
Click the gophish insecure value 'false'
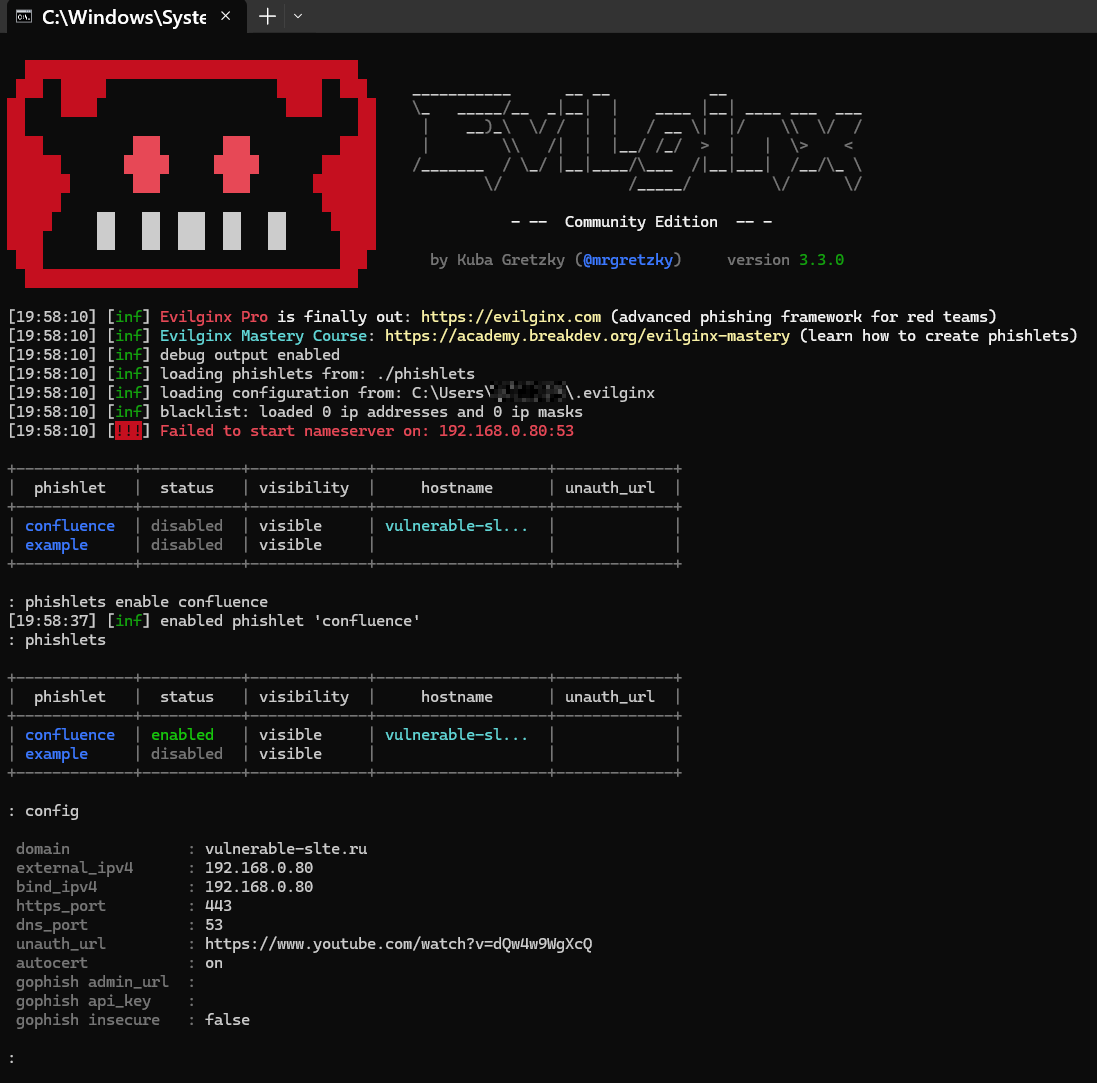tap(227, 1020)
